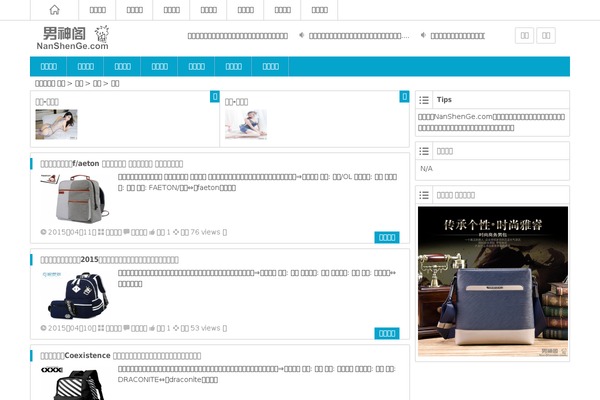
Task: Click the list icon above the bag advertisement
Action: click(x=424, y=195)
